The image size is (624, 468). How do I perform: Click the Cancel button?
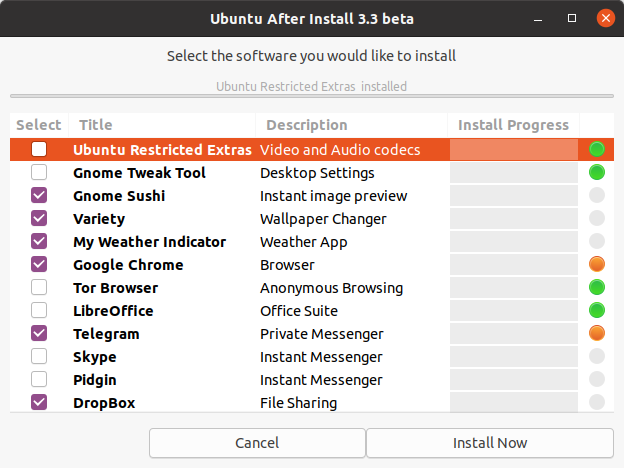tap(257, 443)
